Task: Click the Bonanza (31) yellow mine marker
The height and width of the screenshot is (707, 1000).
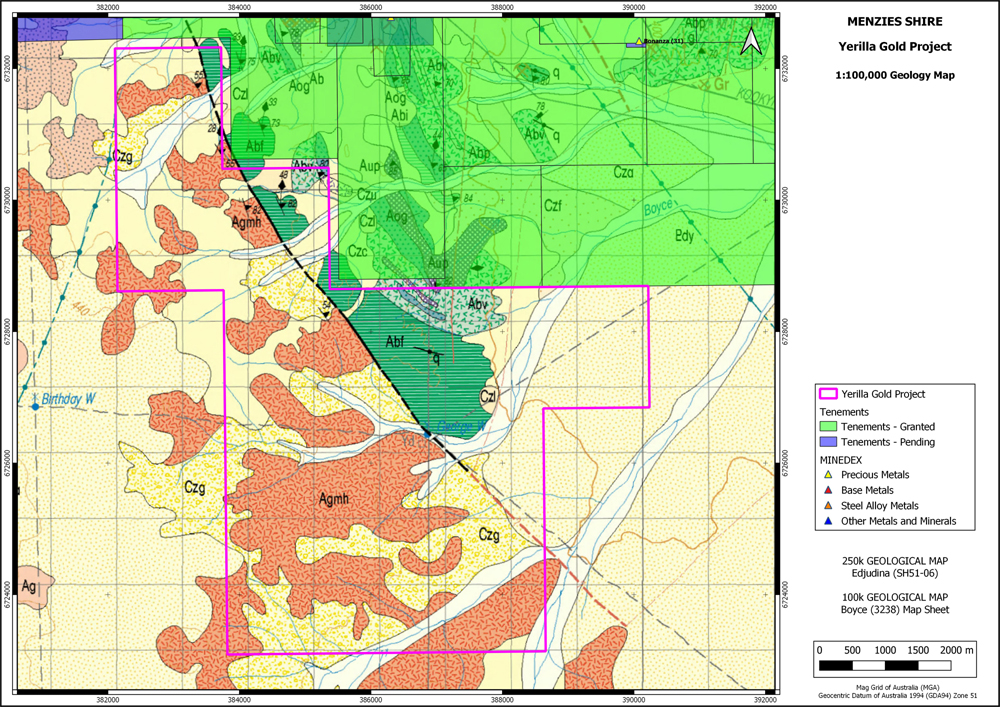Action: [x=639, y=41]
